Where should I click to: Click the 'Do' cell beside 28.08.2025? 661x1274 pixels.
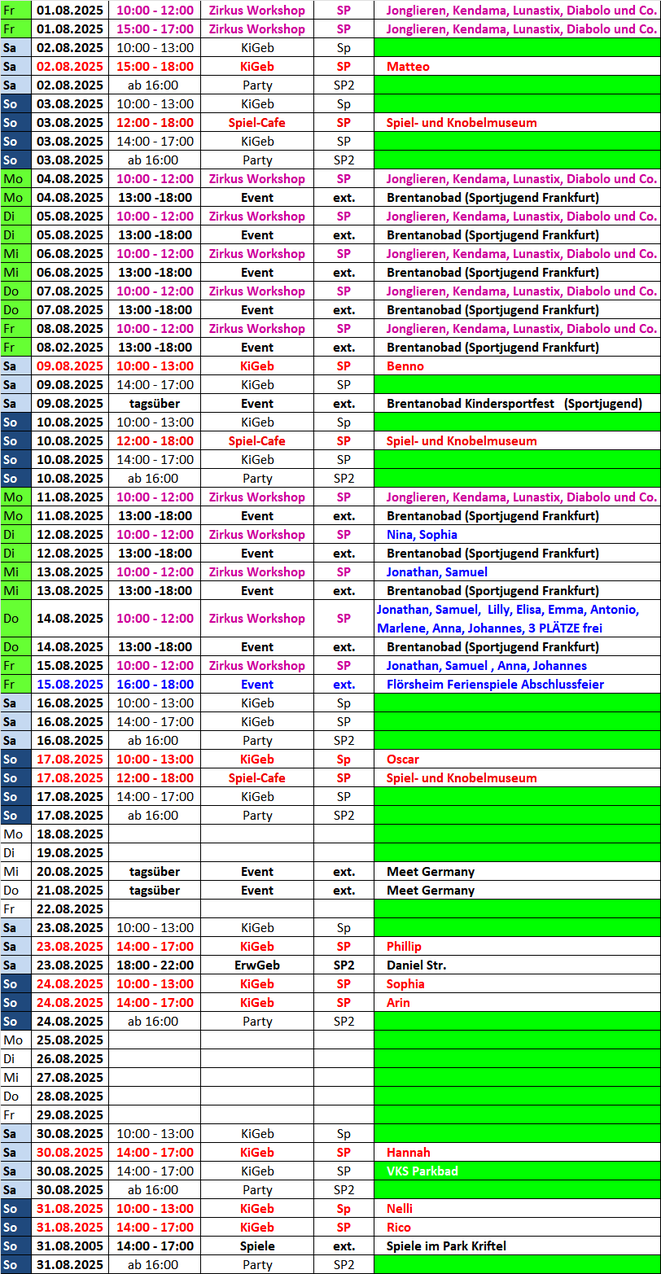pos(15,1096)
